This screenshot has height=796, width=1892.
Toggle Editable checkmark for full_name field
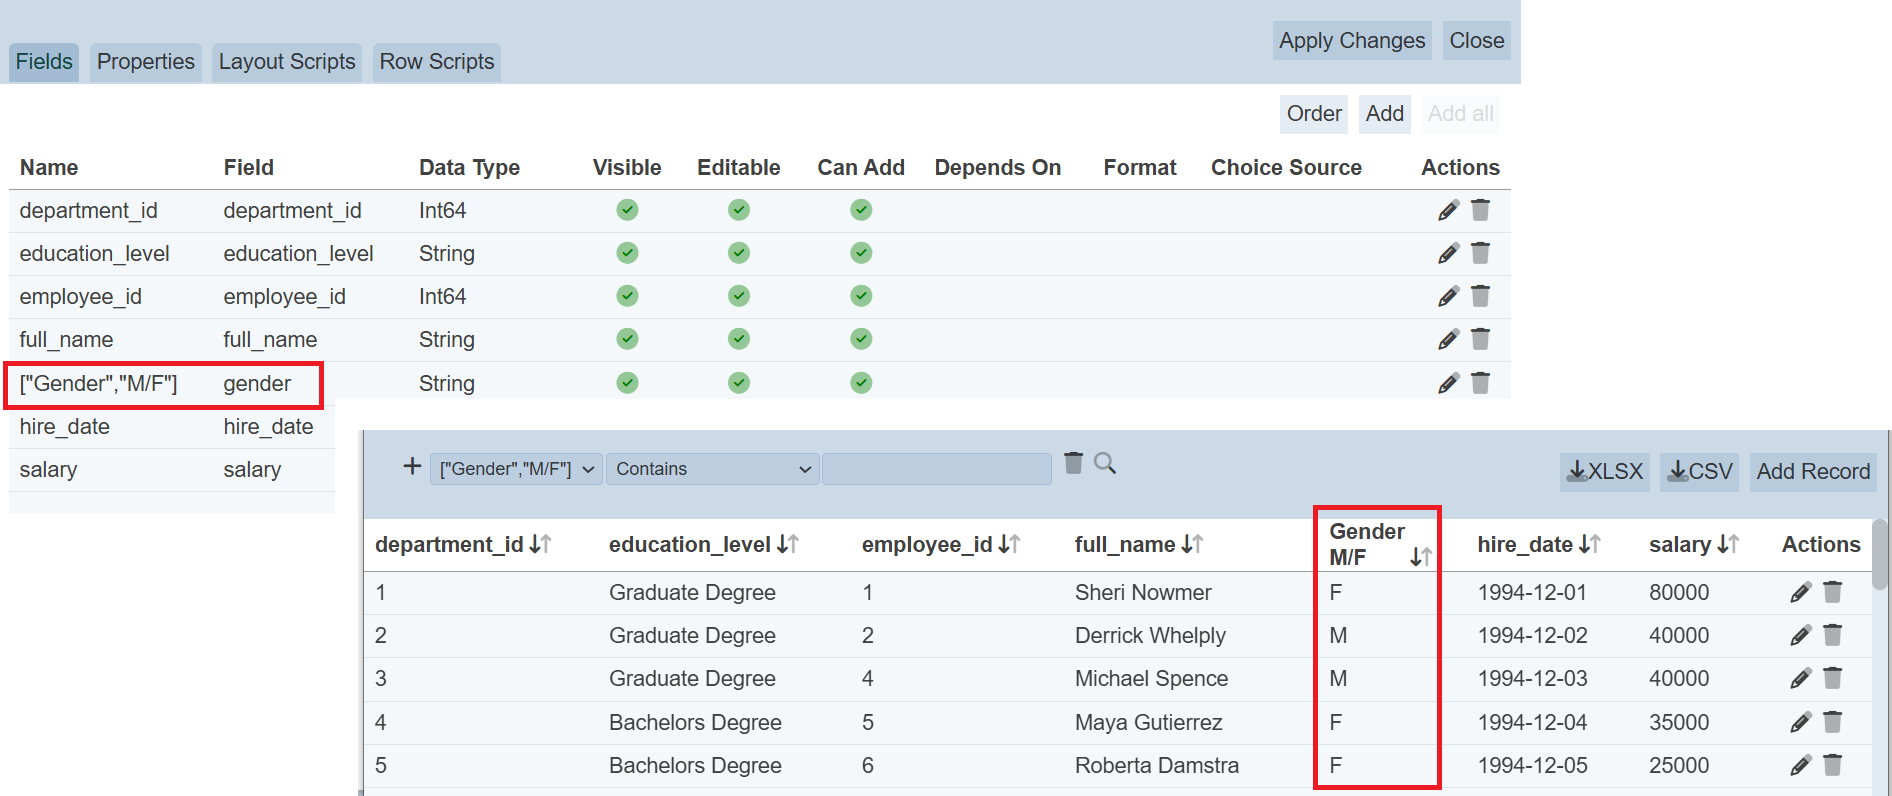coord(738,339)
